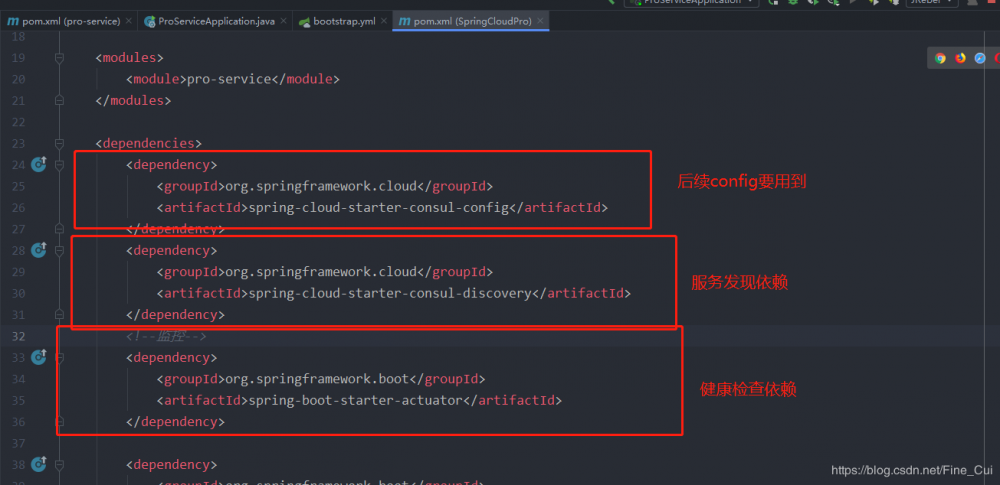The width and height of the screenshot is (1000, 485).
Task: Open file preview in Chrome browser
Action: pos(940,58)
